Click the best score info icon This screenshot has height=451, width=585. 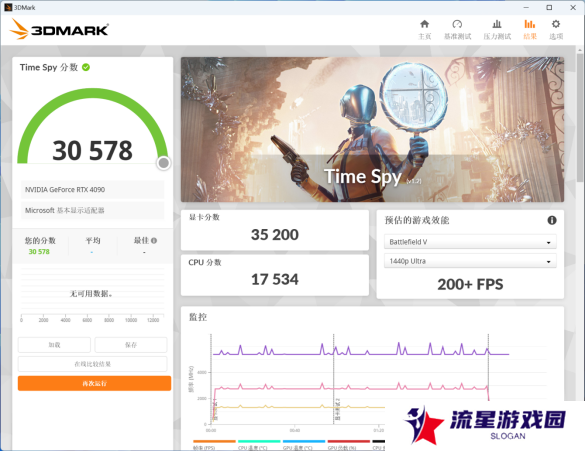(x=154, y=241)
